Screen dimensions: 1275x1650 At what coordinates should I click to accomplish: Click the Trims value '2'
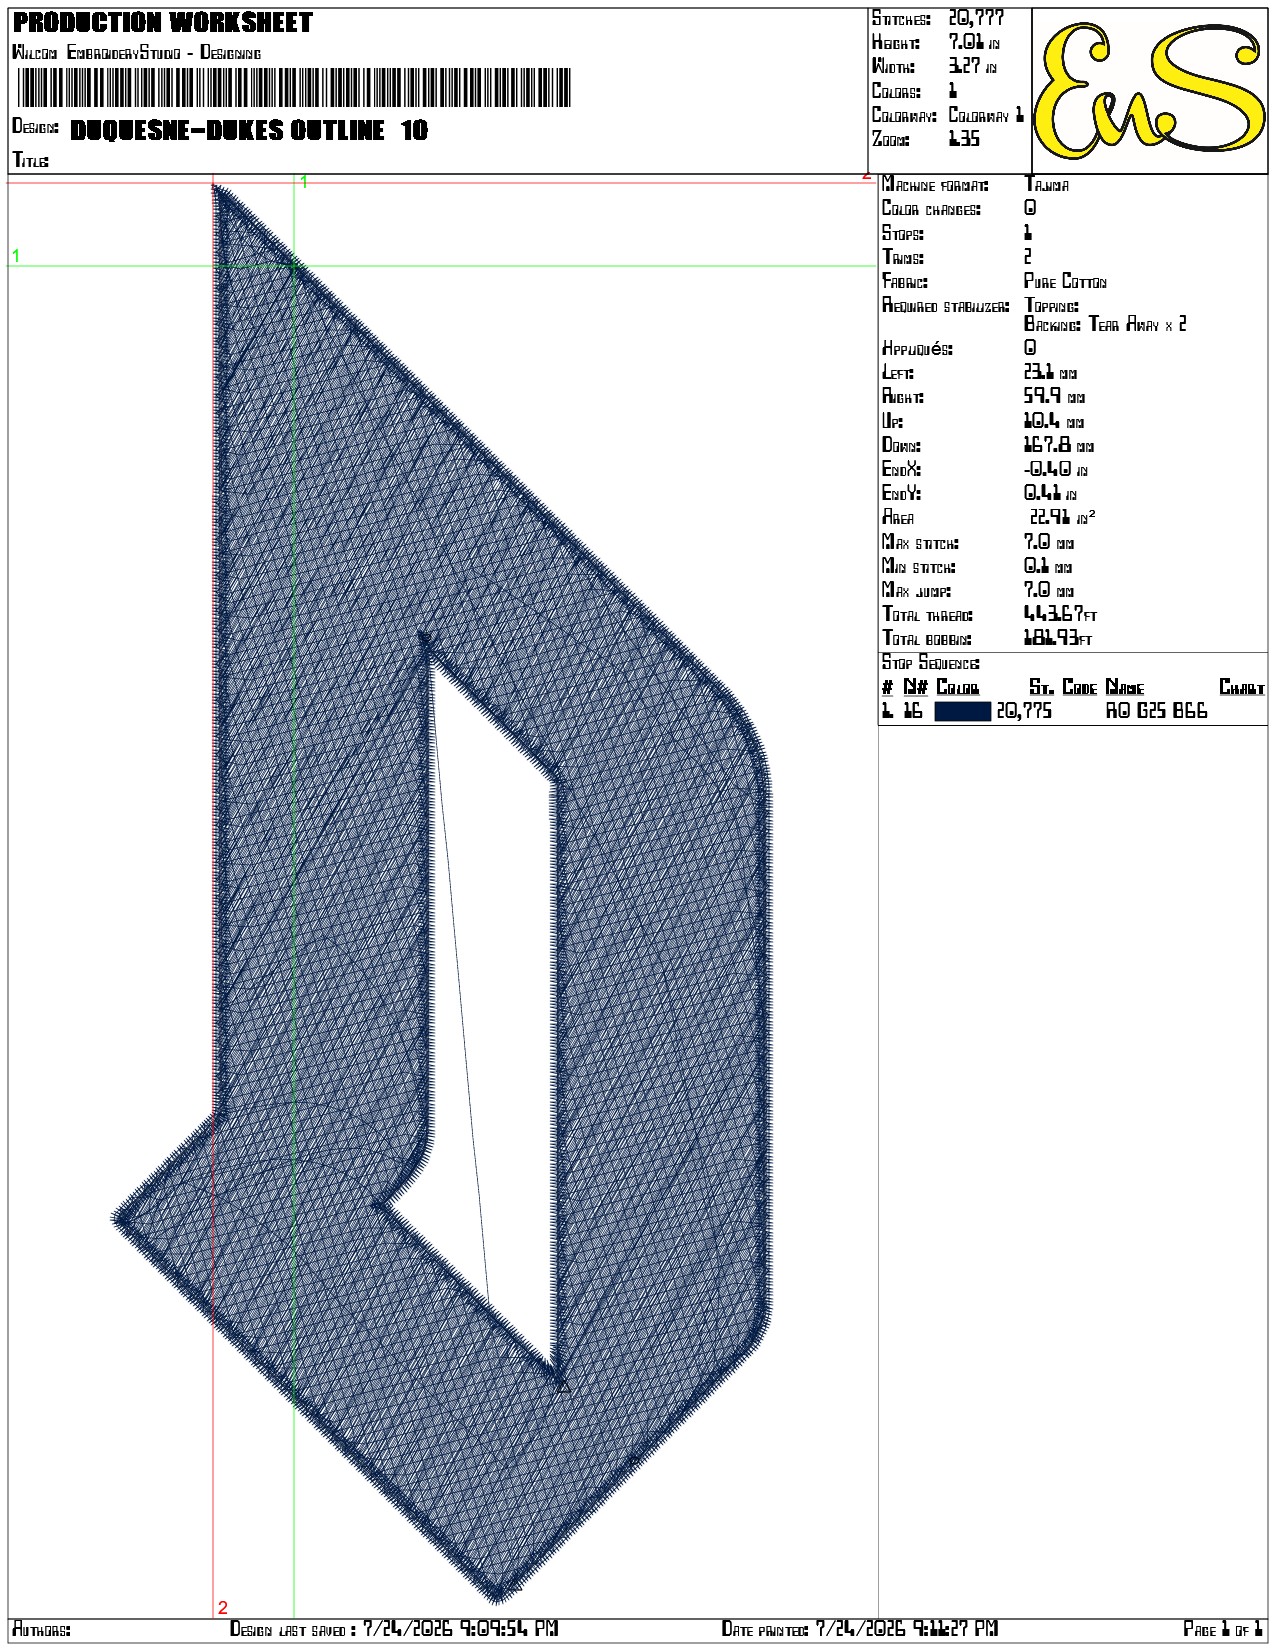coord(1028,257)
